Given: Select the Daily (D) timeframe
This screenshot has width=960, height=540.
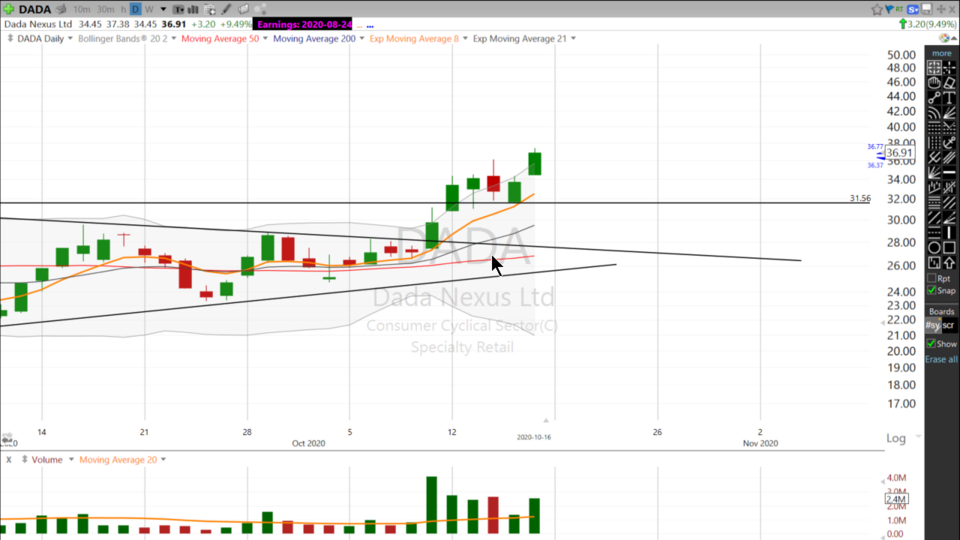Looking at the screenshot, I should click(135, 9).
